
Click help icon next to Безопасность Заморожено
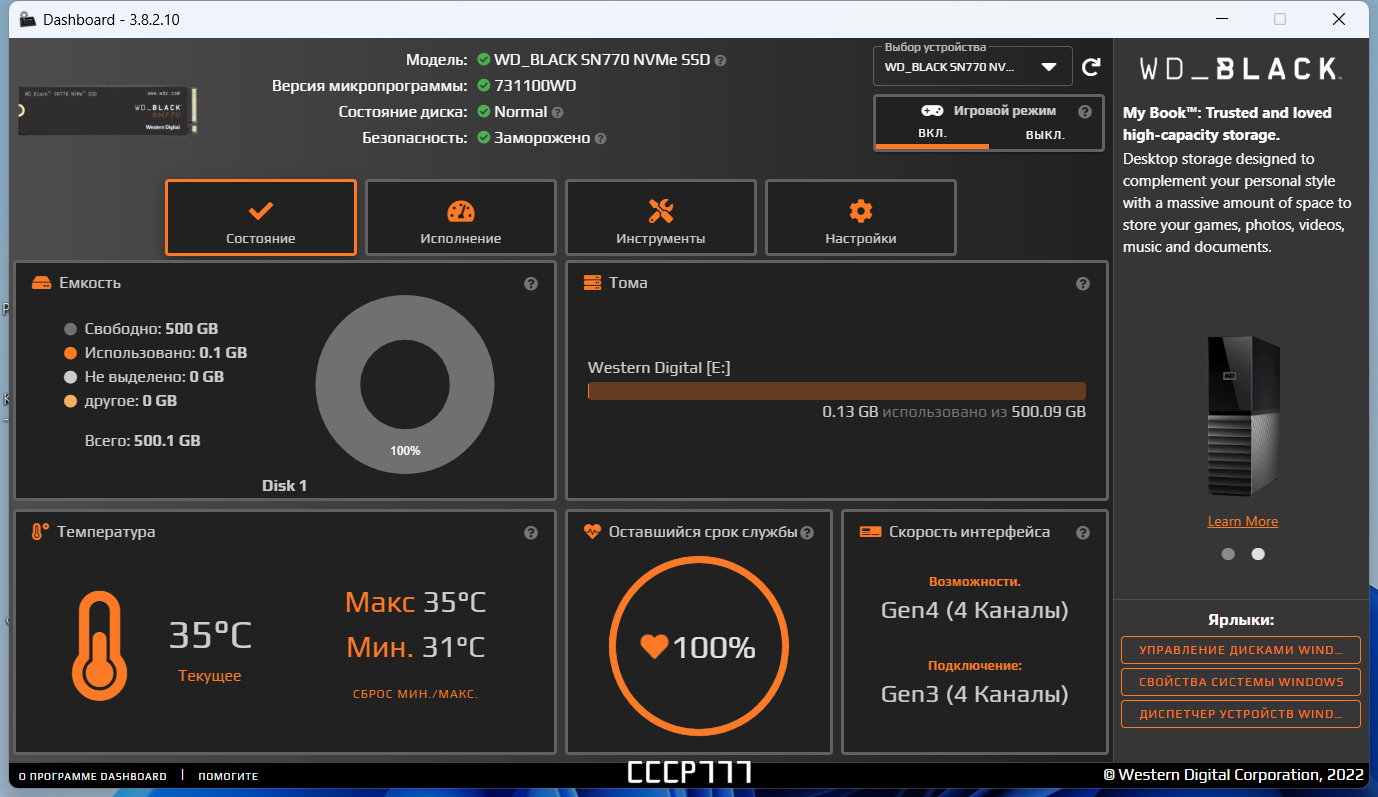pos(599,138)
